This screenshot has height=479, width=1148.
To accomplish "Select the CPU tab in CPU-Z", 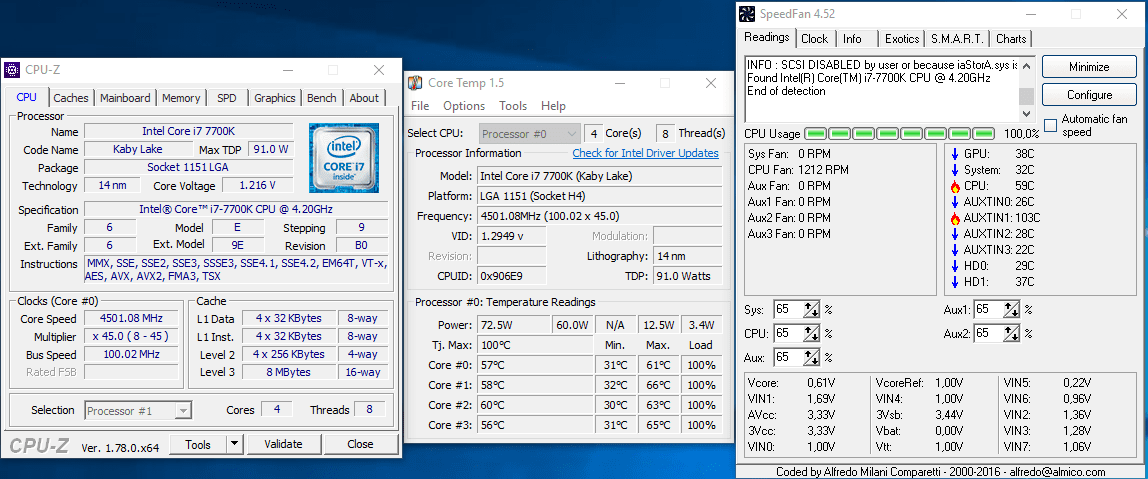I will click(x=26, y=97).
